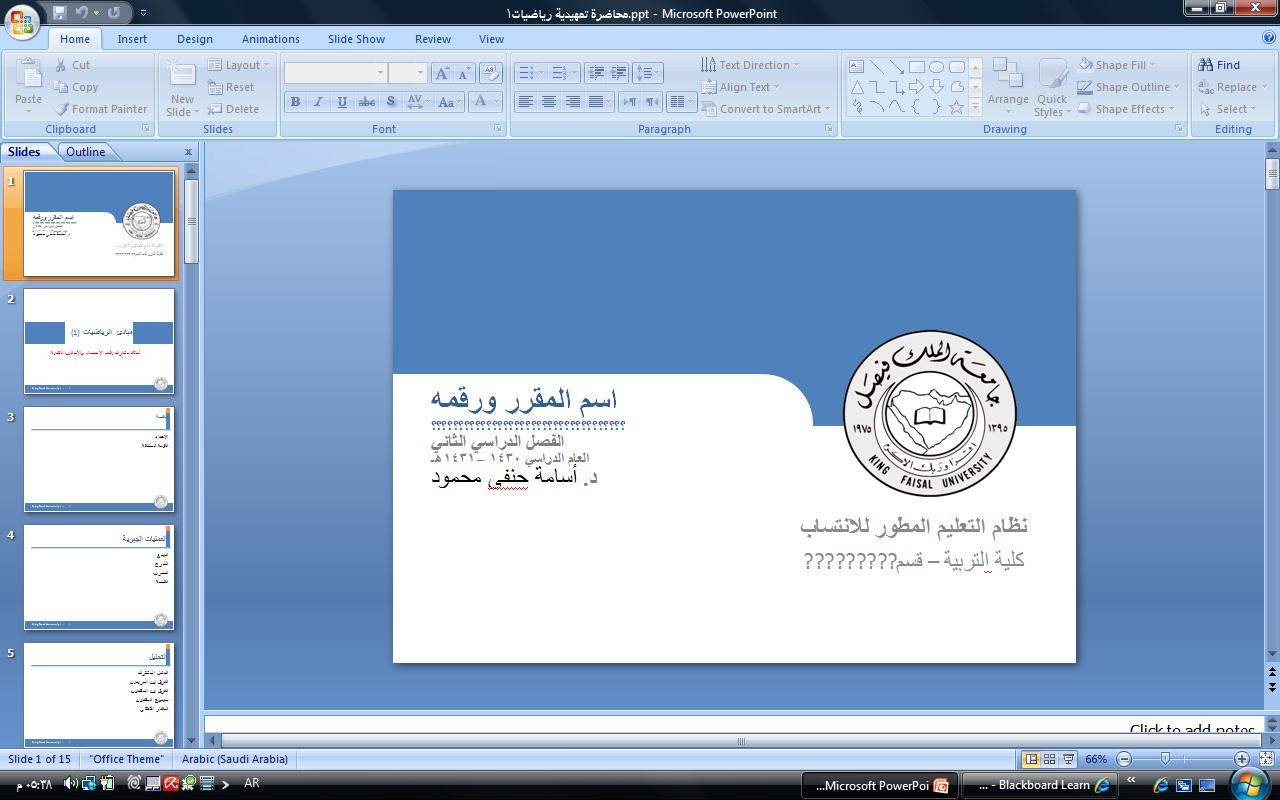The height and width of the screenshot is (800, 1280).
Task: Select the Text Box shape
Action: [x=857, y=67]
